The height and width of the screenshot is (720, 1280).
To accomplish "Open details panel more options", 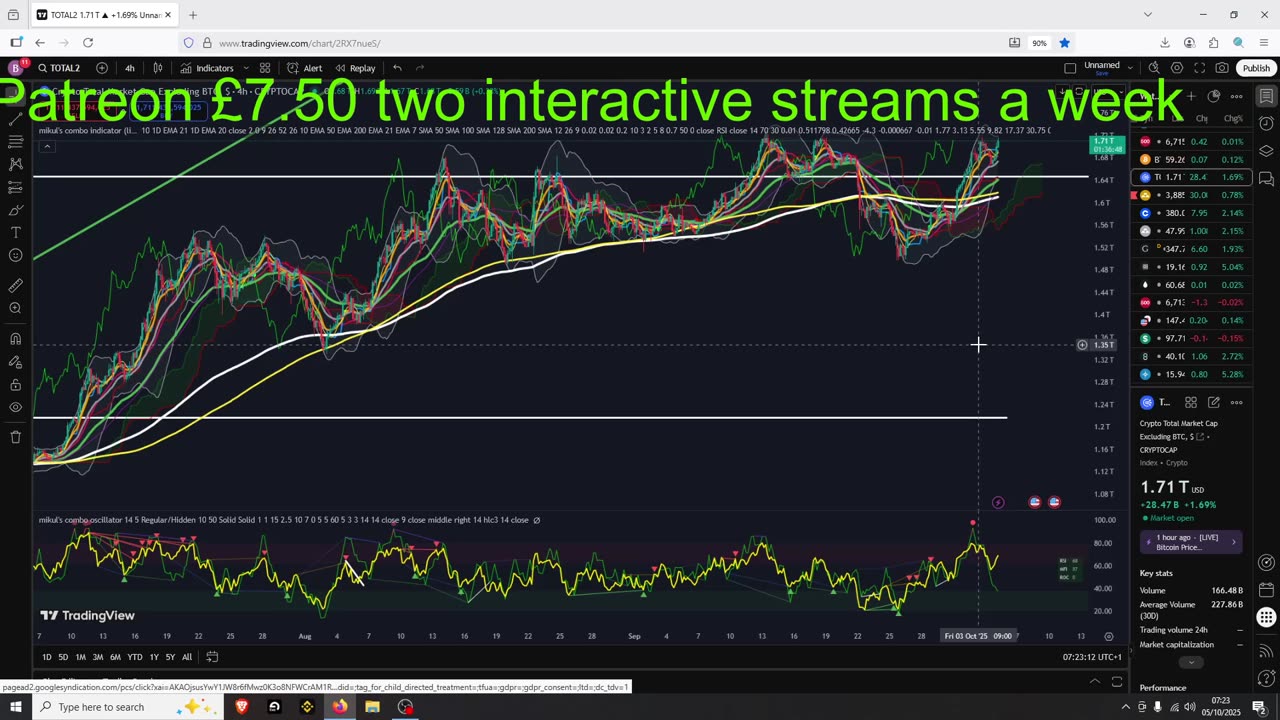I will [1236, 402].
